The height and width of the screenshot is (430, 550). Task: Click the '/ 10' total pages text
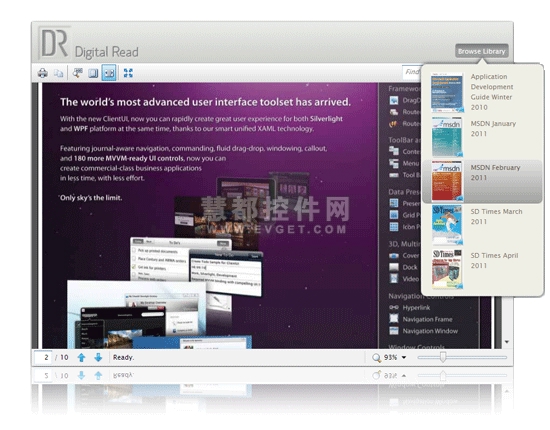coord(62,357)
